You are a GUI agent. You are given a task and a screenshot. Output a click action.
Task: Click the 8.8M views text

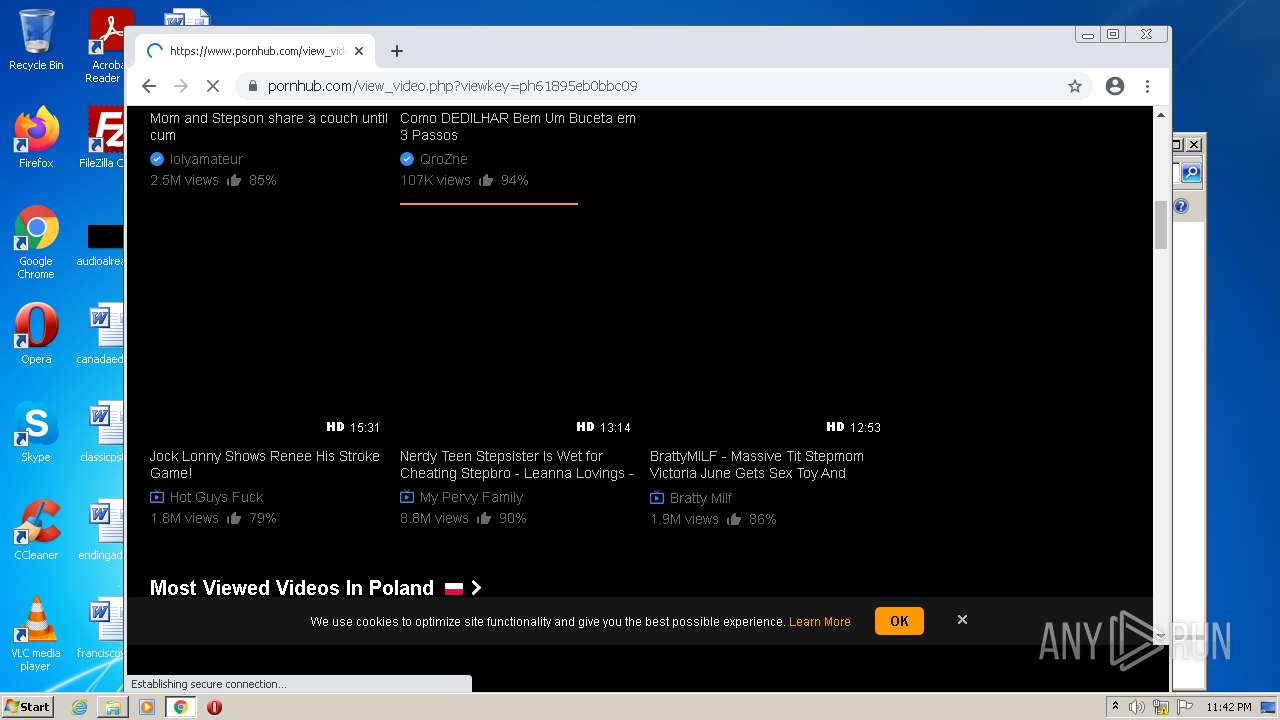click(x=434, y=518)
